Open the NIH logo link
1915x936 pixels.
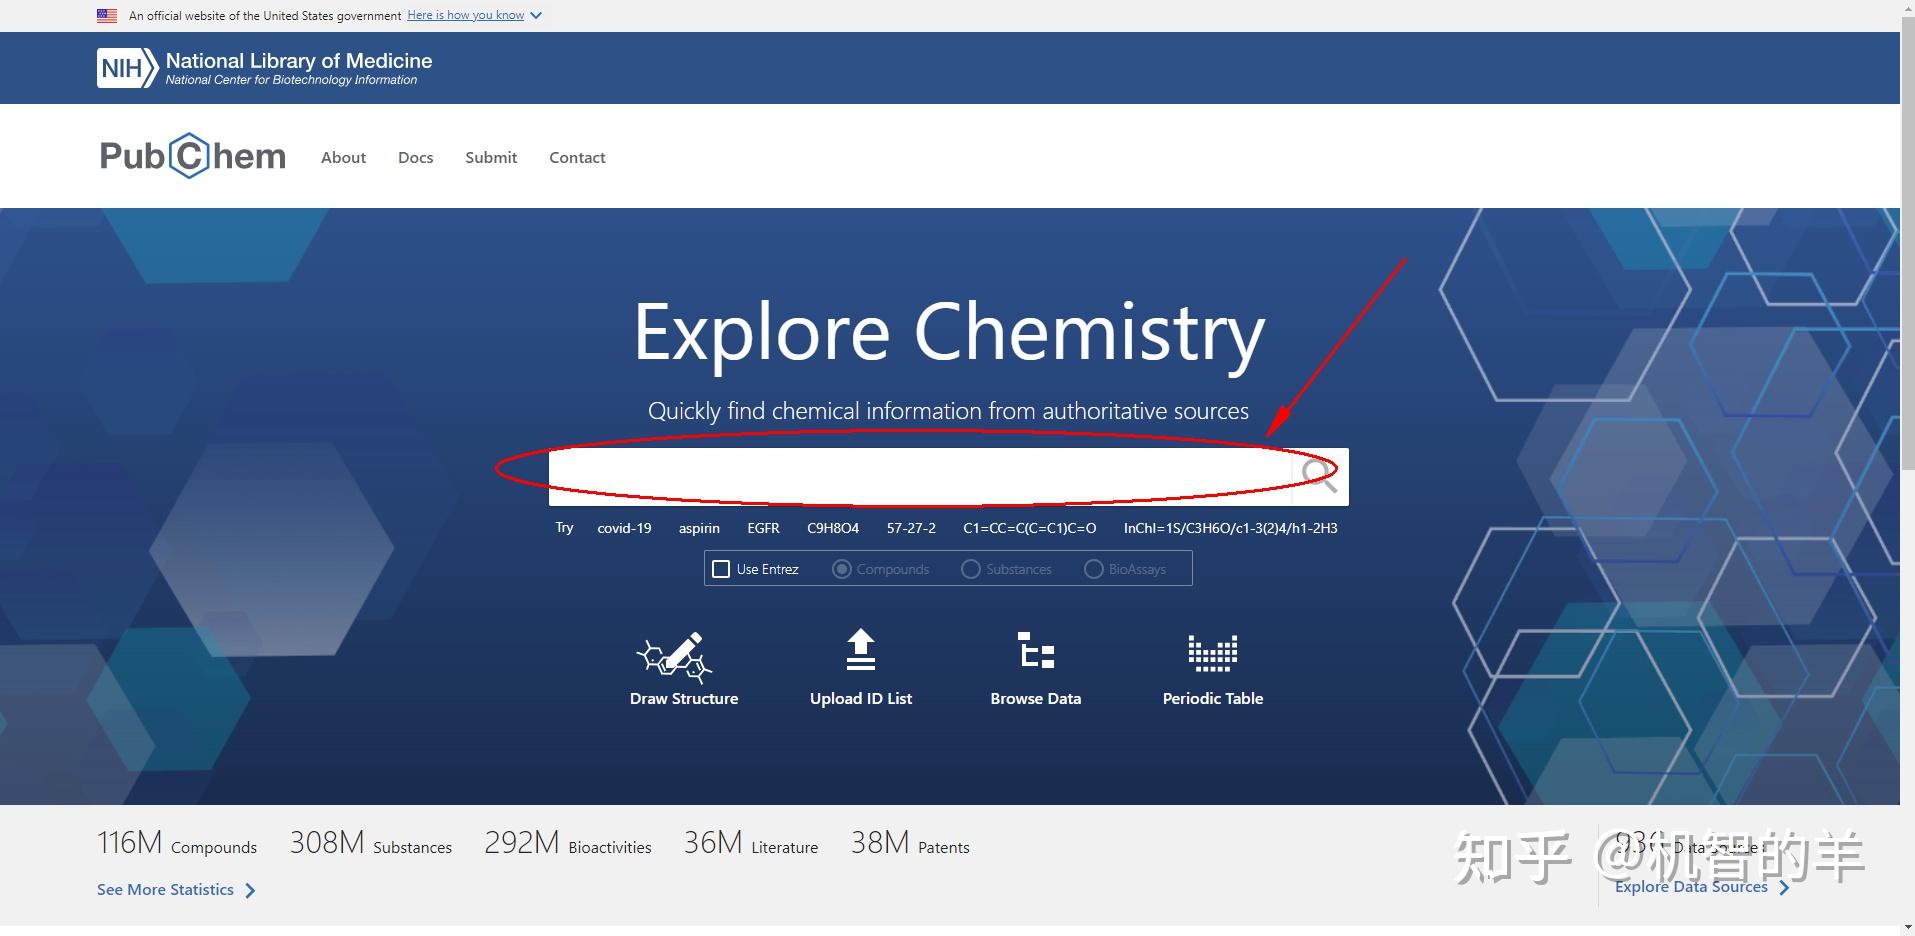(127, 68)
